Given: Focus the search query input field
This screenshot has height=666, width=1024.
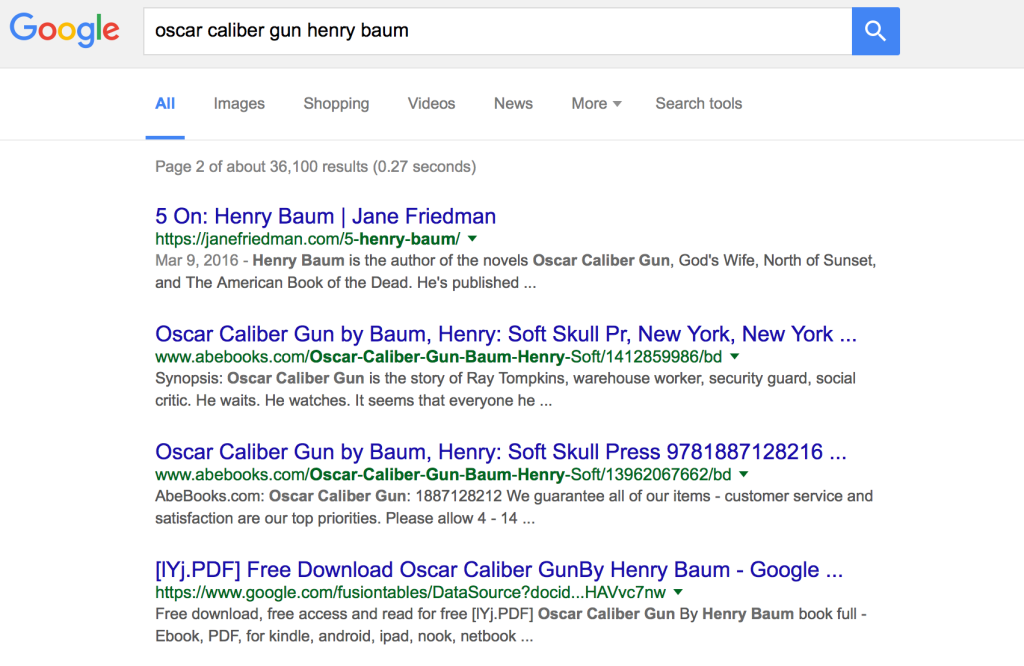Looking at the screenshot, I should tap(498, 31).
